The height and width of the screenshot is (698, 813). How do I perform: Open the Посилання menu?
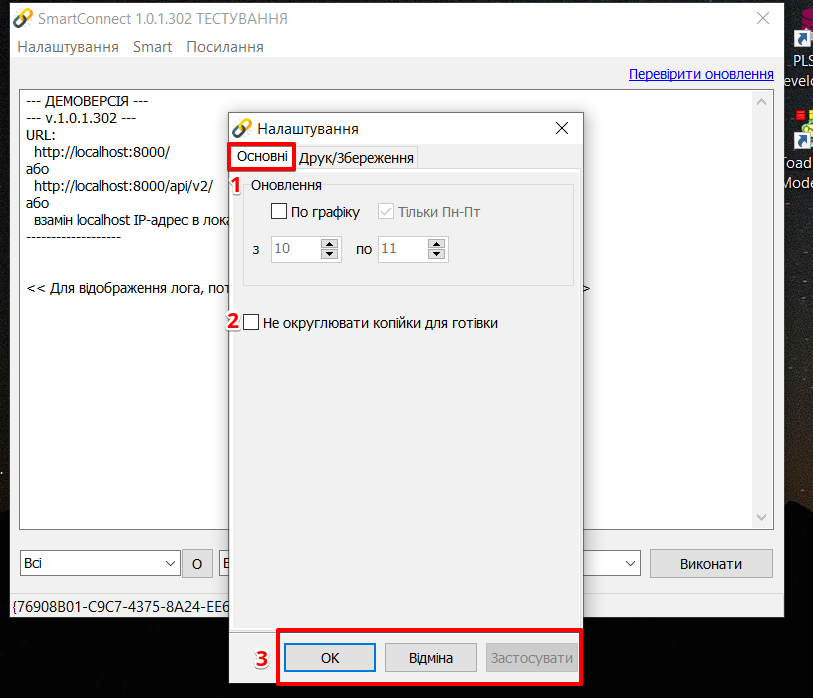[225, 47]
